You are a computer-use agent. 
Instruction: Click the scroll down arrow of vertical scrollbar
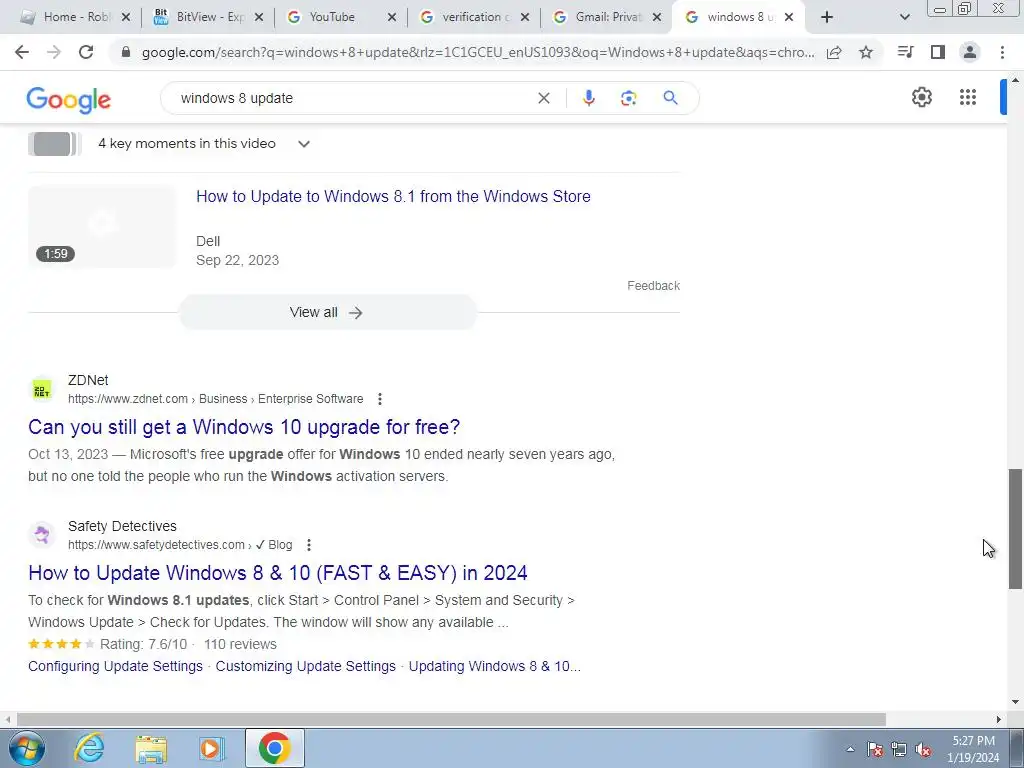pyautogui.click(x=1015, y=703)
